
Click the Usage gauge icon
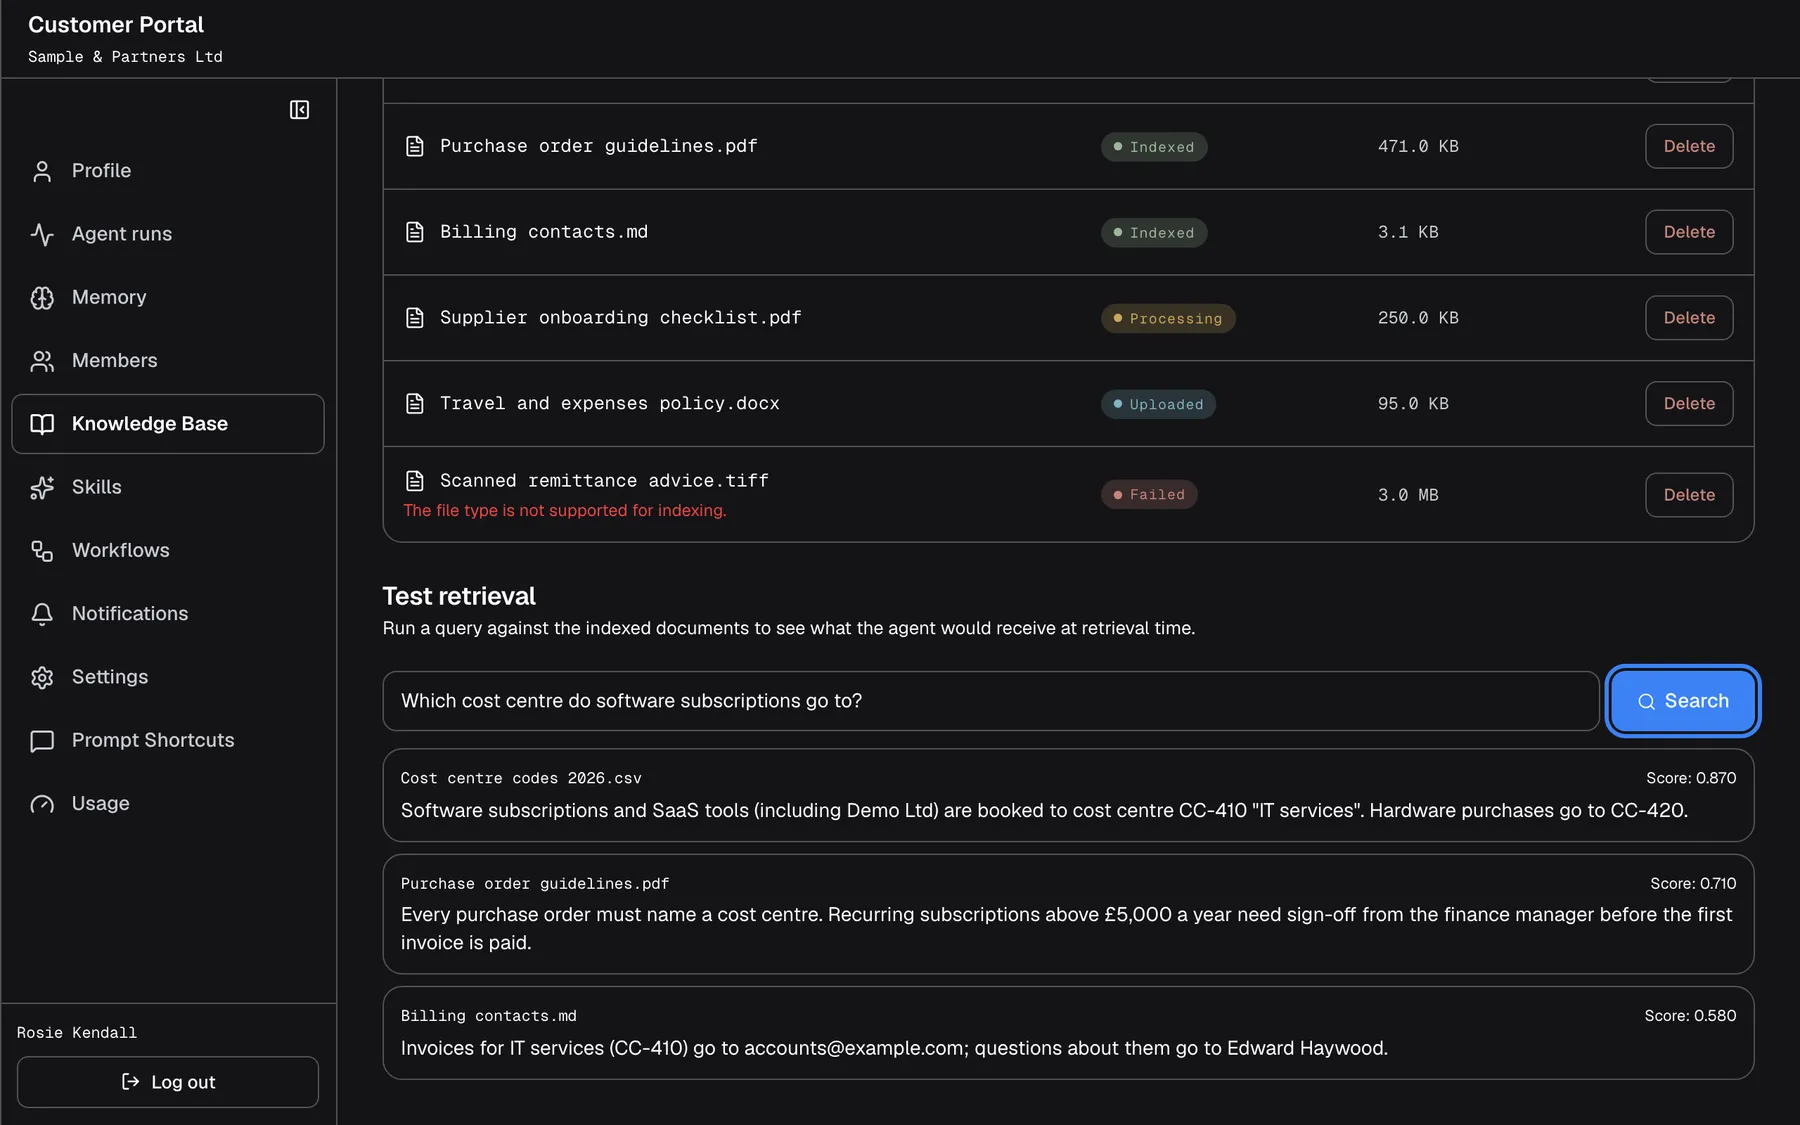tap(42, 804)
